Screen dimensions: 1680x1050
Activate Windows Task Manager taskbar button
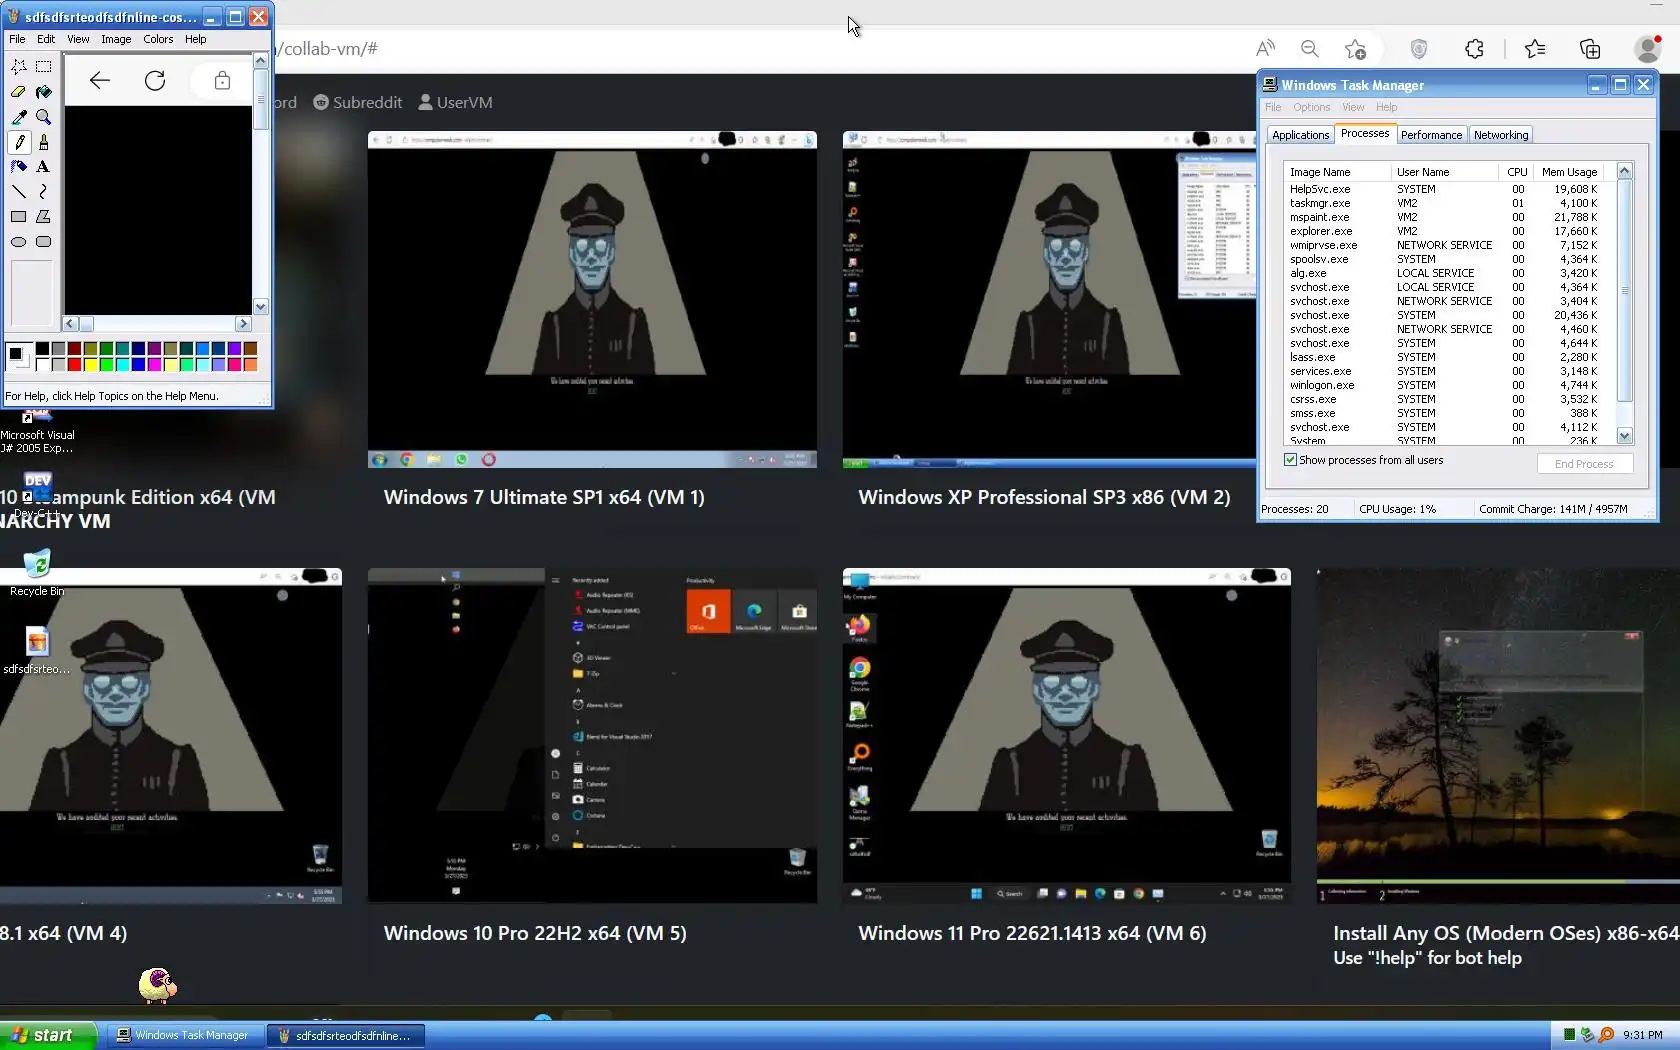point(183,1035)
